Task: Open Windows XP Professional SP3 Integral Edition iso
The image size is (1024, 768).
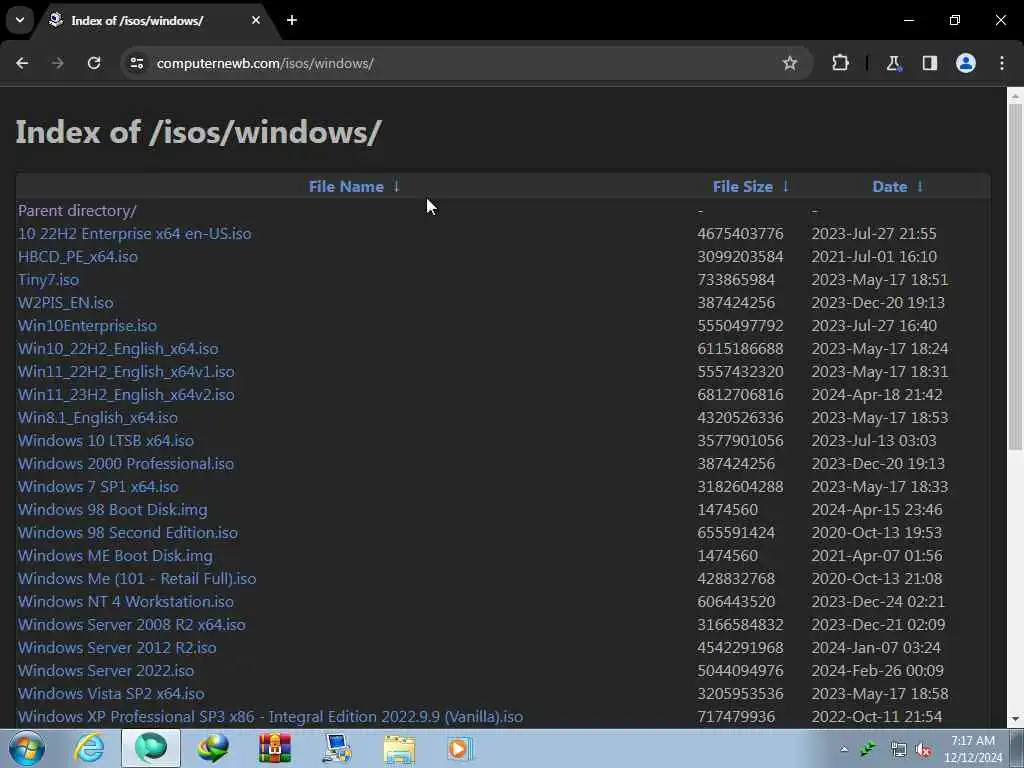Action: tap(270, 716)
